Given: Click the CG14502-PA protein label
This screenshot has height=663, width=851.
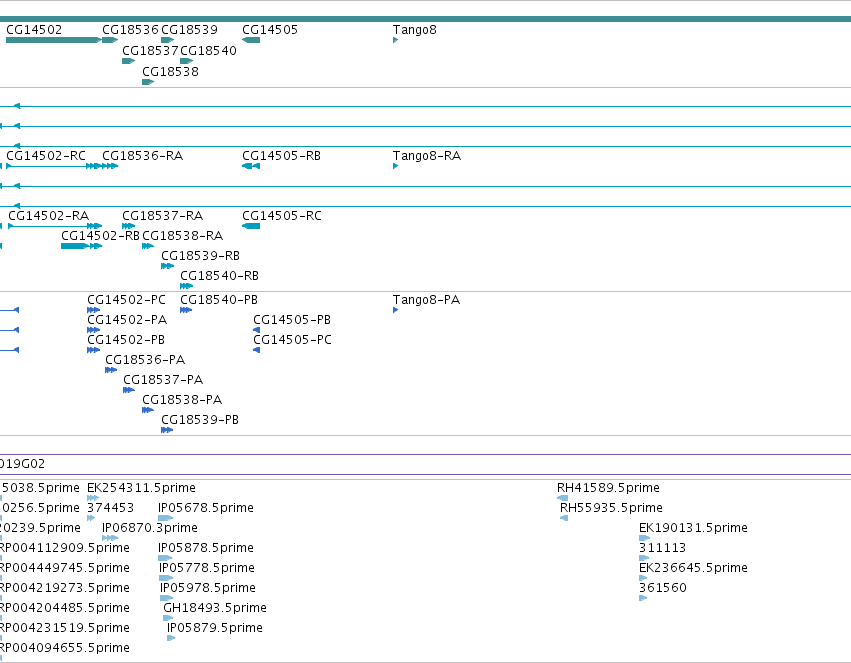Looking at the screenshot, I should [x=127, y=320].
